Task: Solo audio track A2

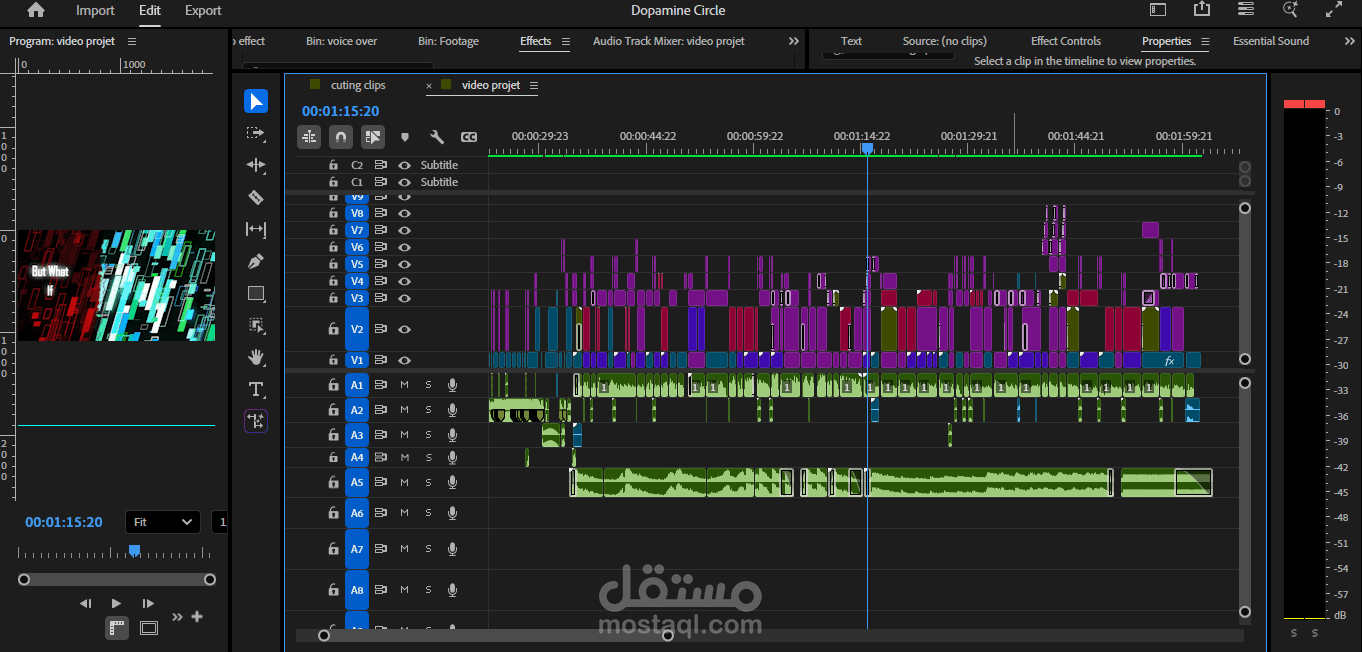Action: click(x=428, y=410)
